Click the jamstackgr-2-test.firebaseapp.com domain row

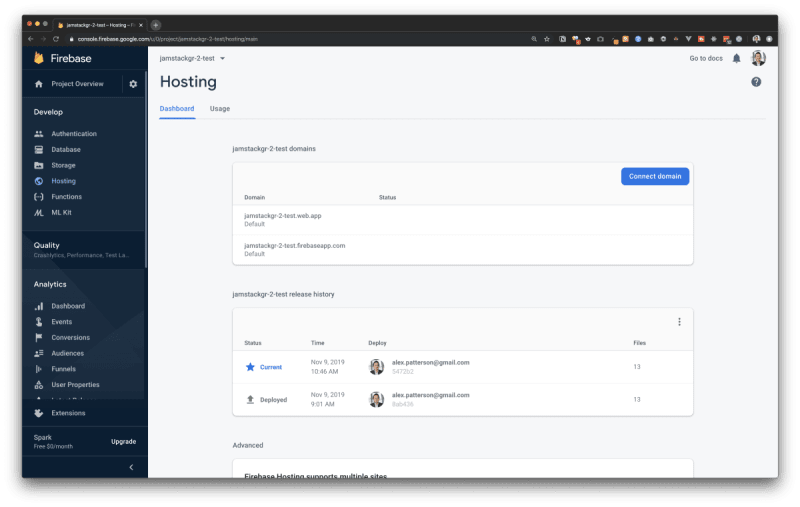click(463, 250)
